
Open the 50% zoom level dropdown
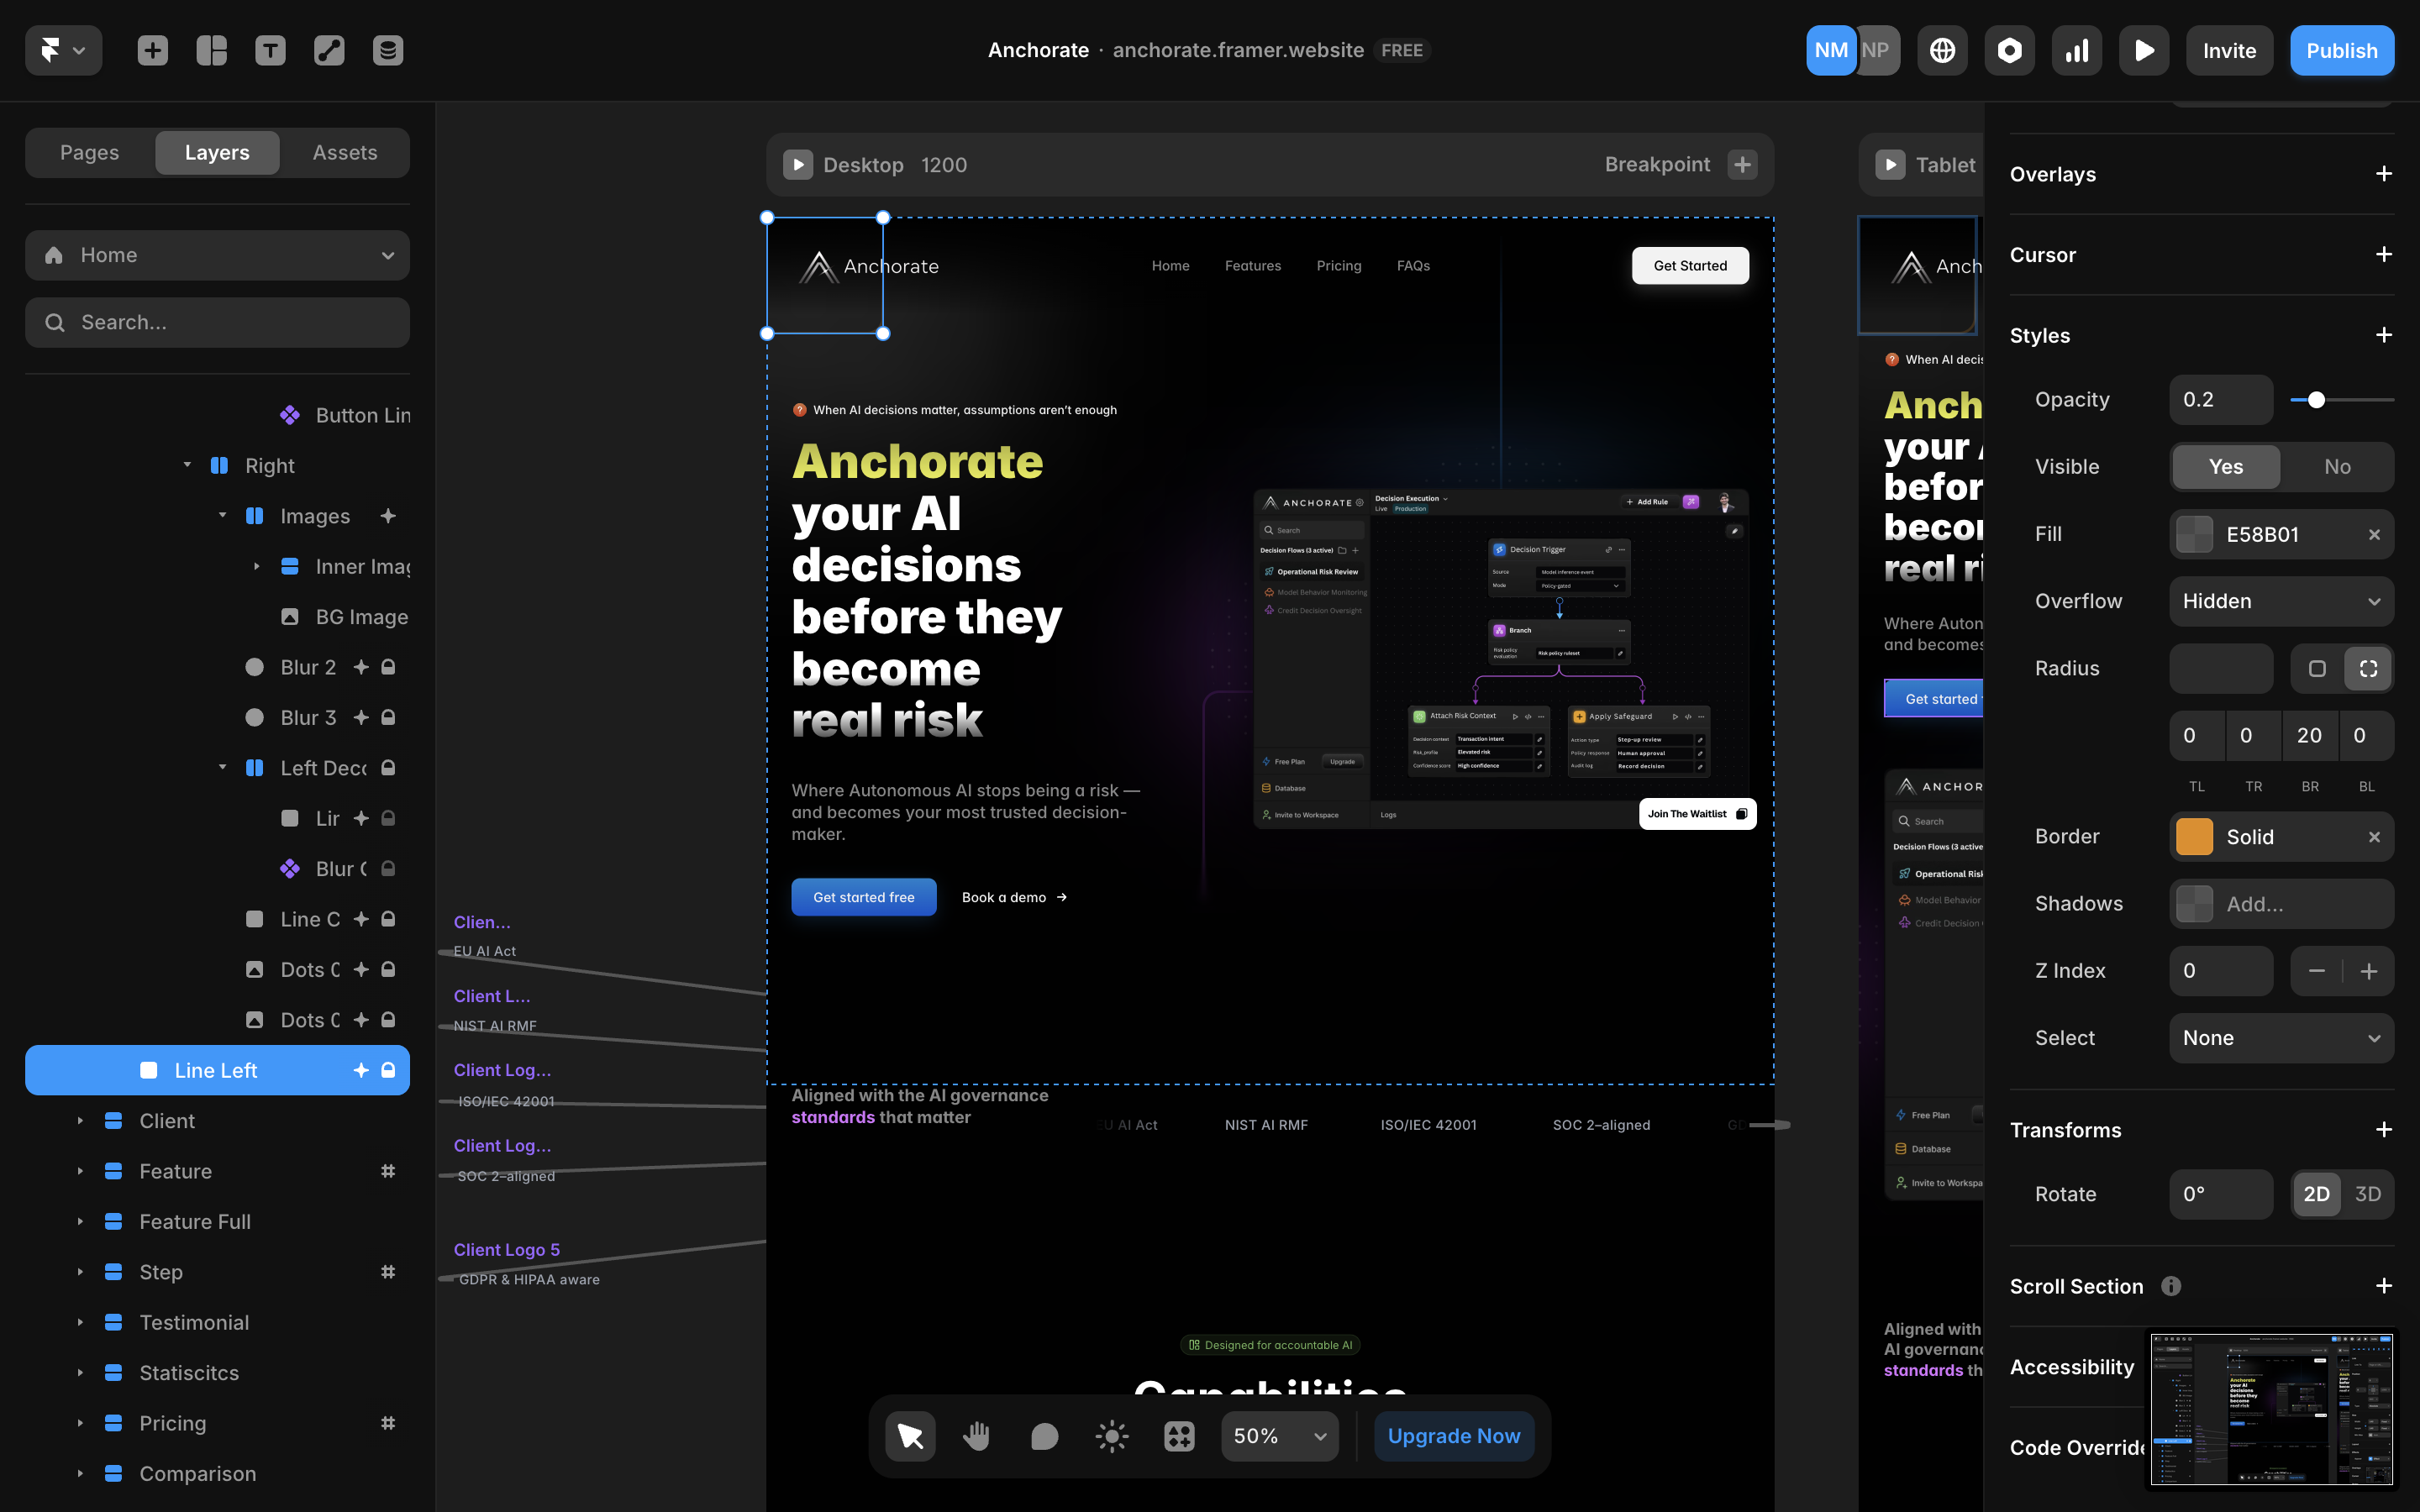(1279, 1436)
